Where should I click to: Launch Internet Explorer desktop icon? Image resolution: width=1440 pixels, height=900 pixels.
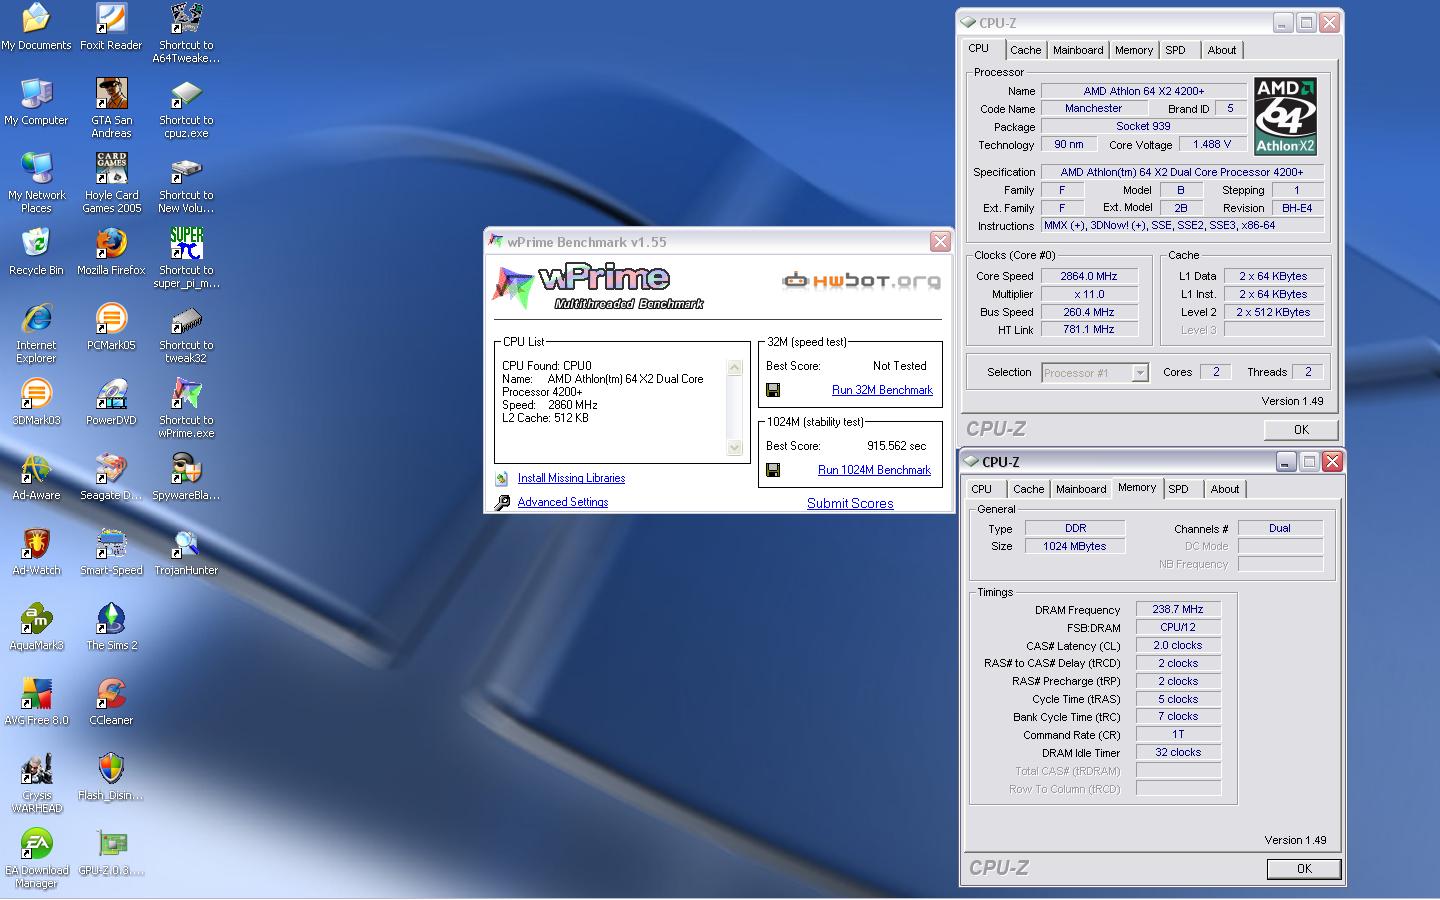click(x=36, y=333)
